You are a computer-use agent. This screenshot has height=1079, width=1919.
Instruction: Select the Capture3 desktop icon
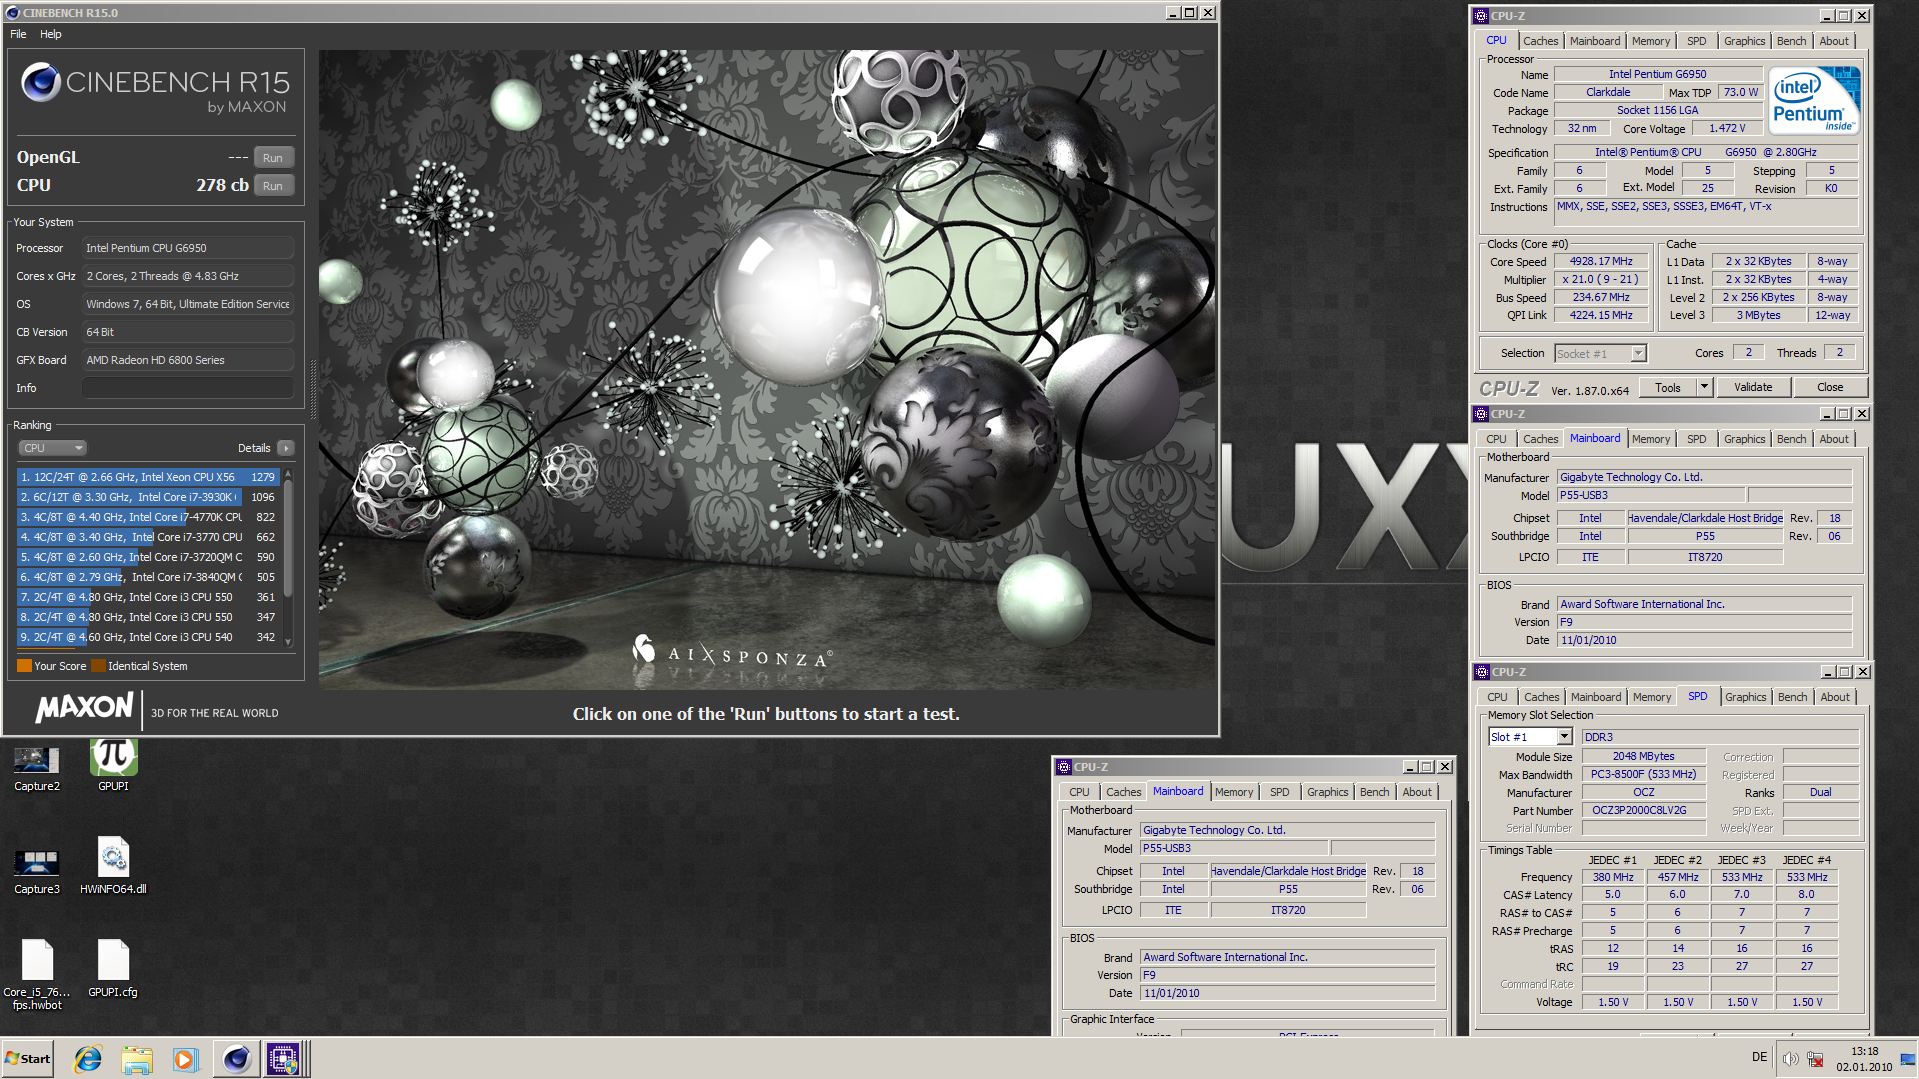click(37, 870)
